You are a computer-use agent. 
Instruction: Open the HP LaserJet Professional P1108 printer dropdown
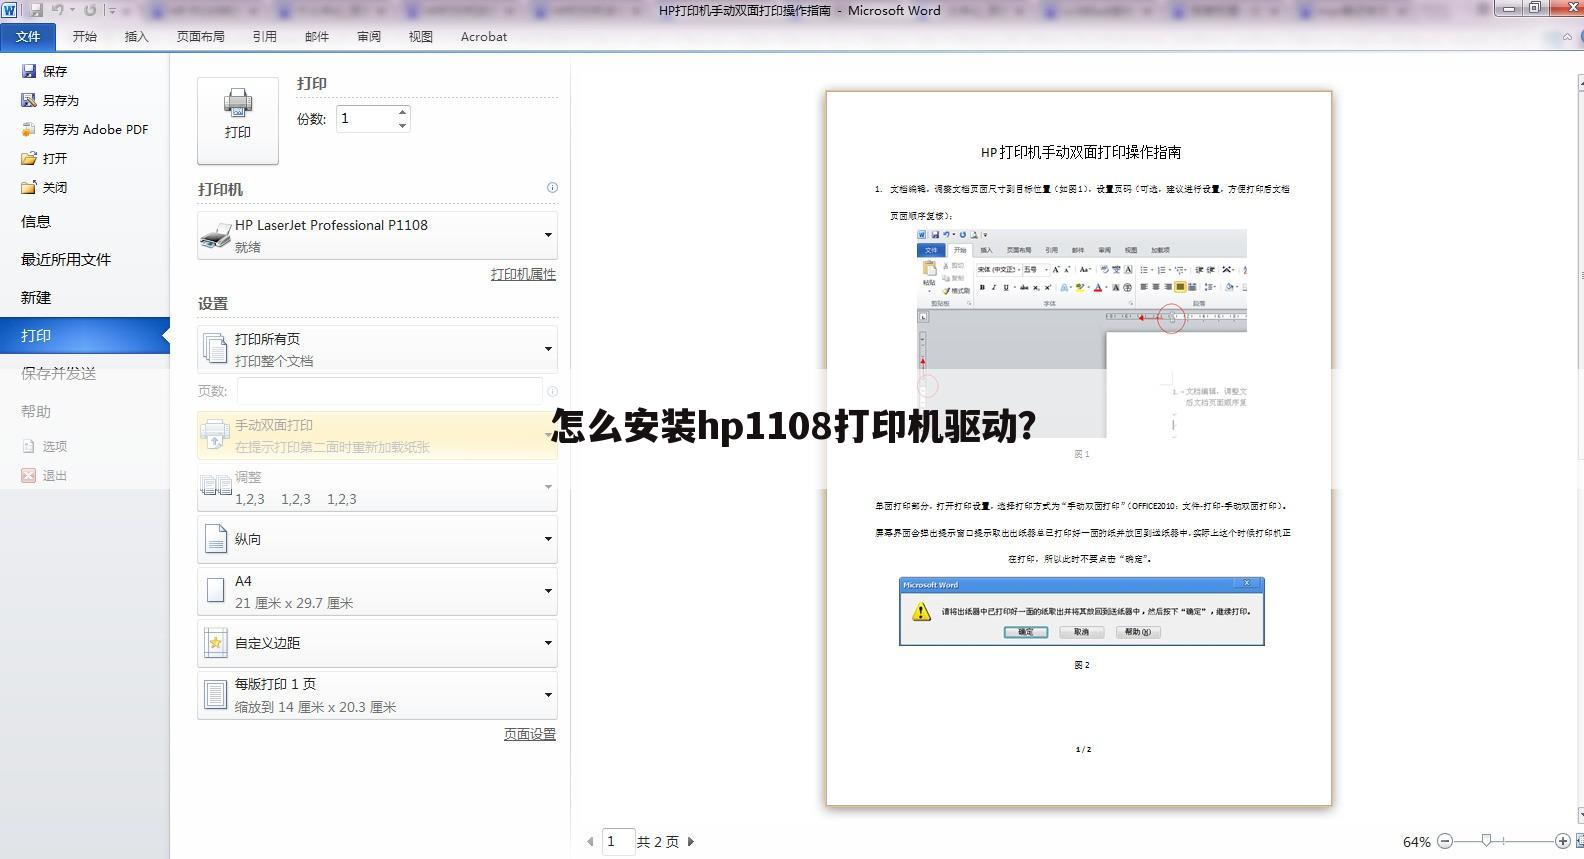point(377,235)
